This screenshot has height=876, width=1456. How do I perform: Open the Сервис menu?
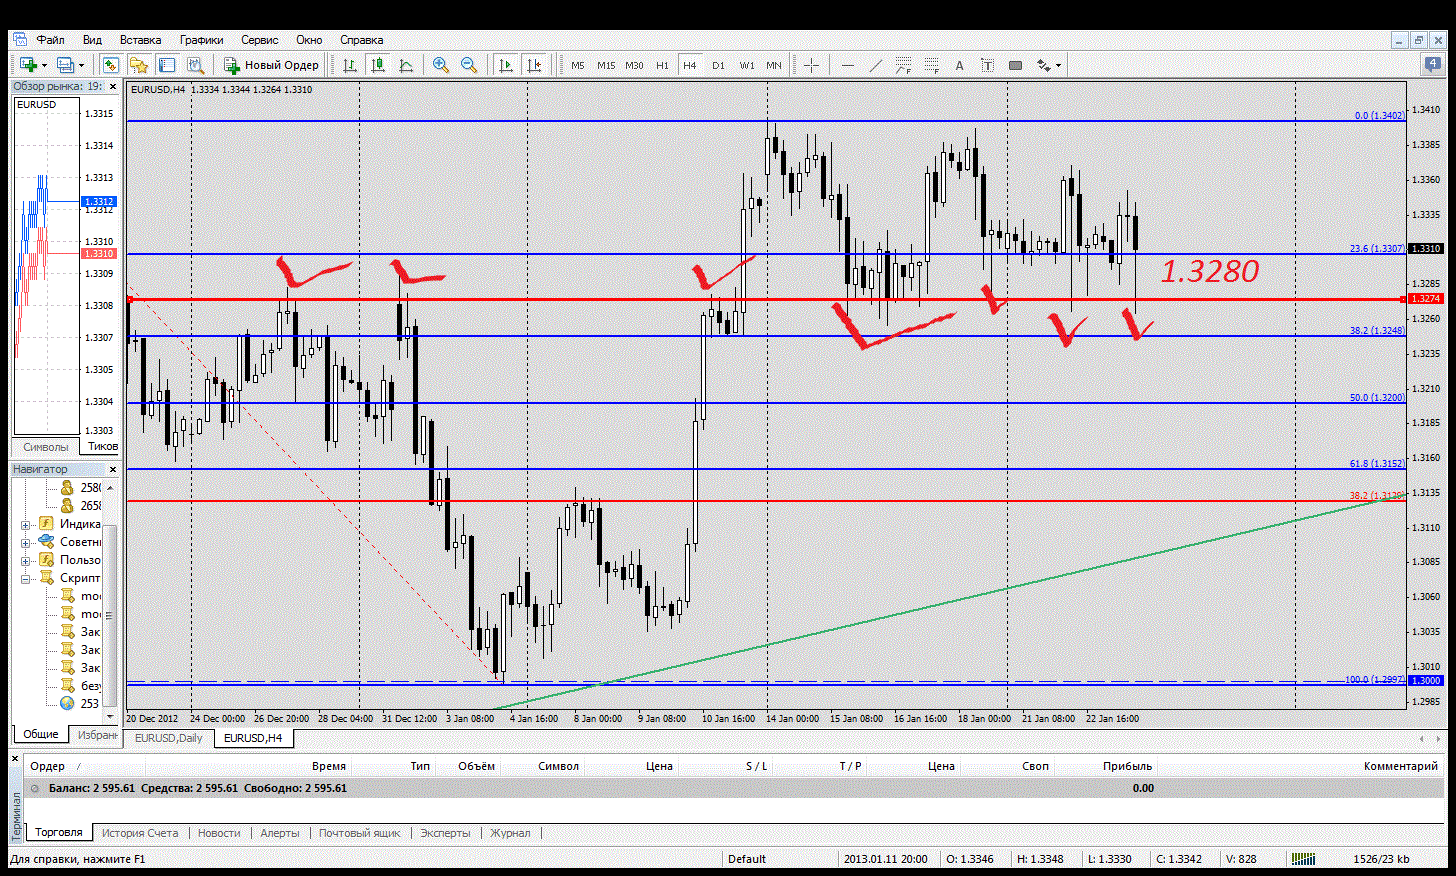pos(259,40)
